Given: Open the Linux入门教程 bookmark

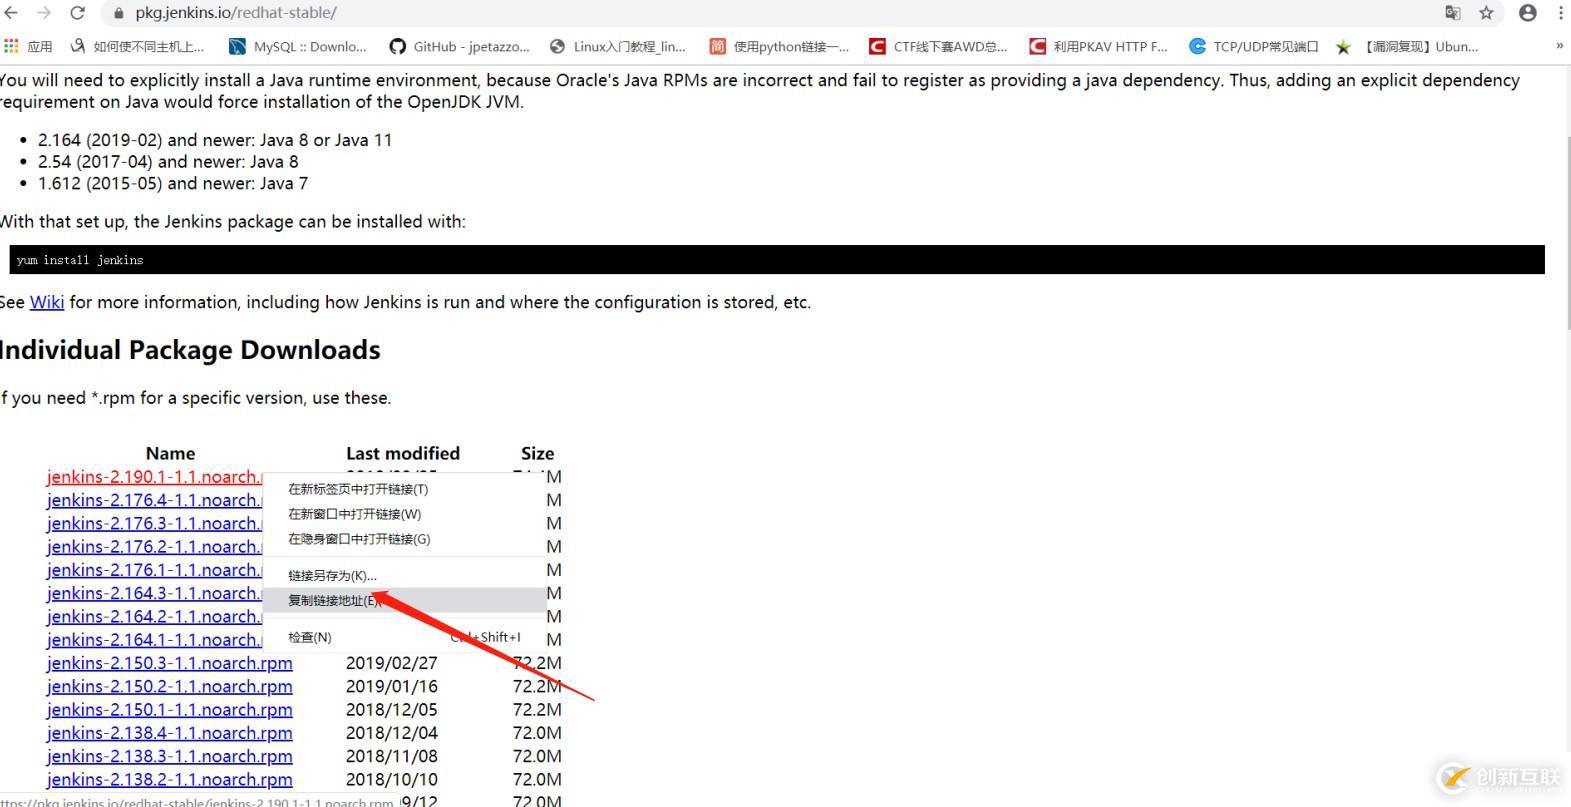Looking at the screenshot, I should [x=617, y=46].
